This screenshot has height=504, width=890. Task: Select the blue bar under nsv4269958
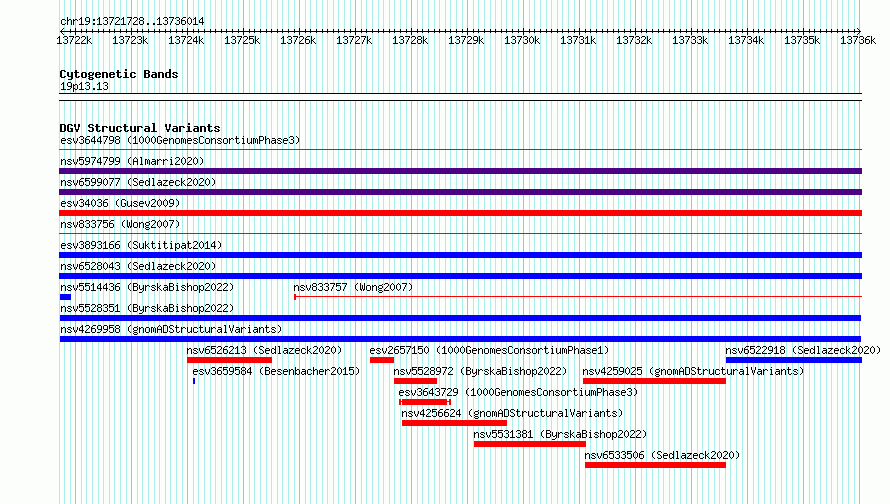pos(460,339)
